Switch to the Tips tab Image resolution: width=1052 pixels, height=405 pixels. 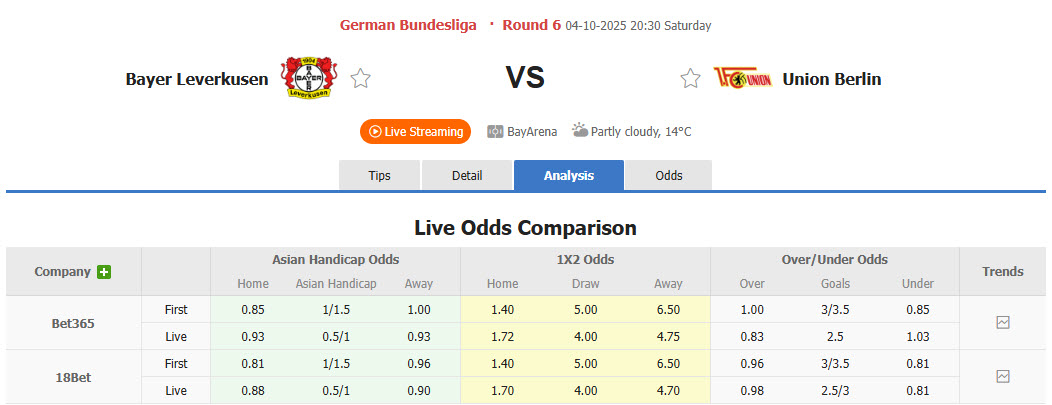380,175
